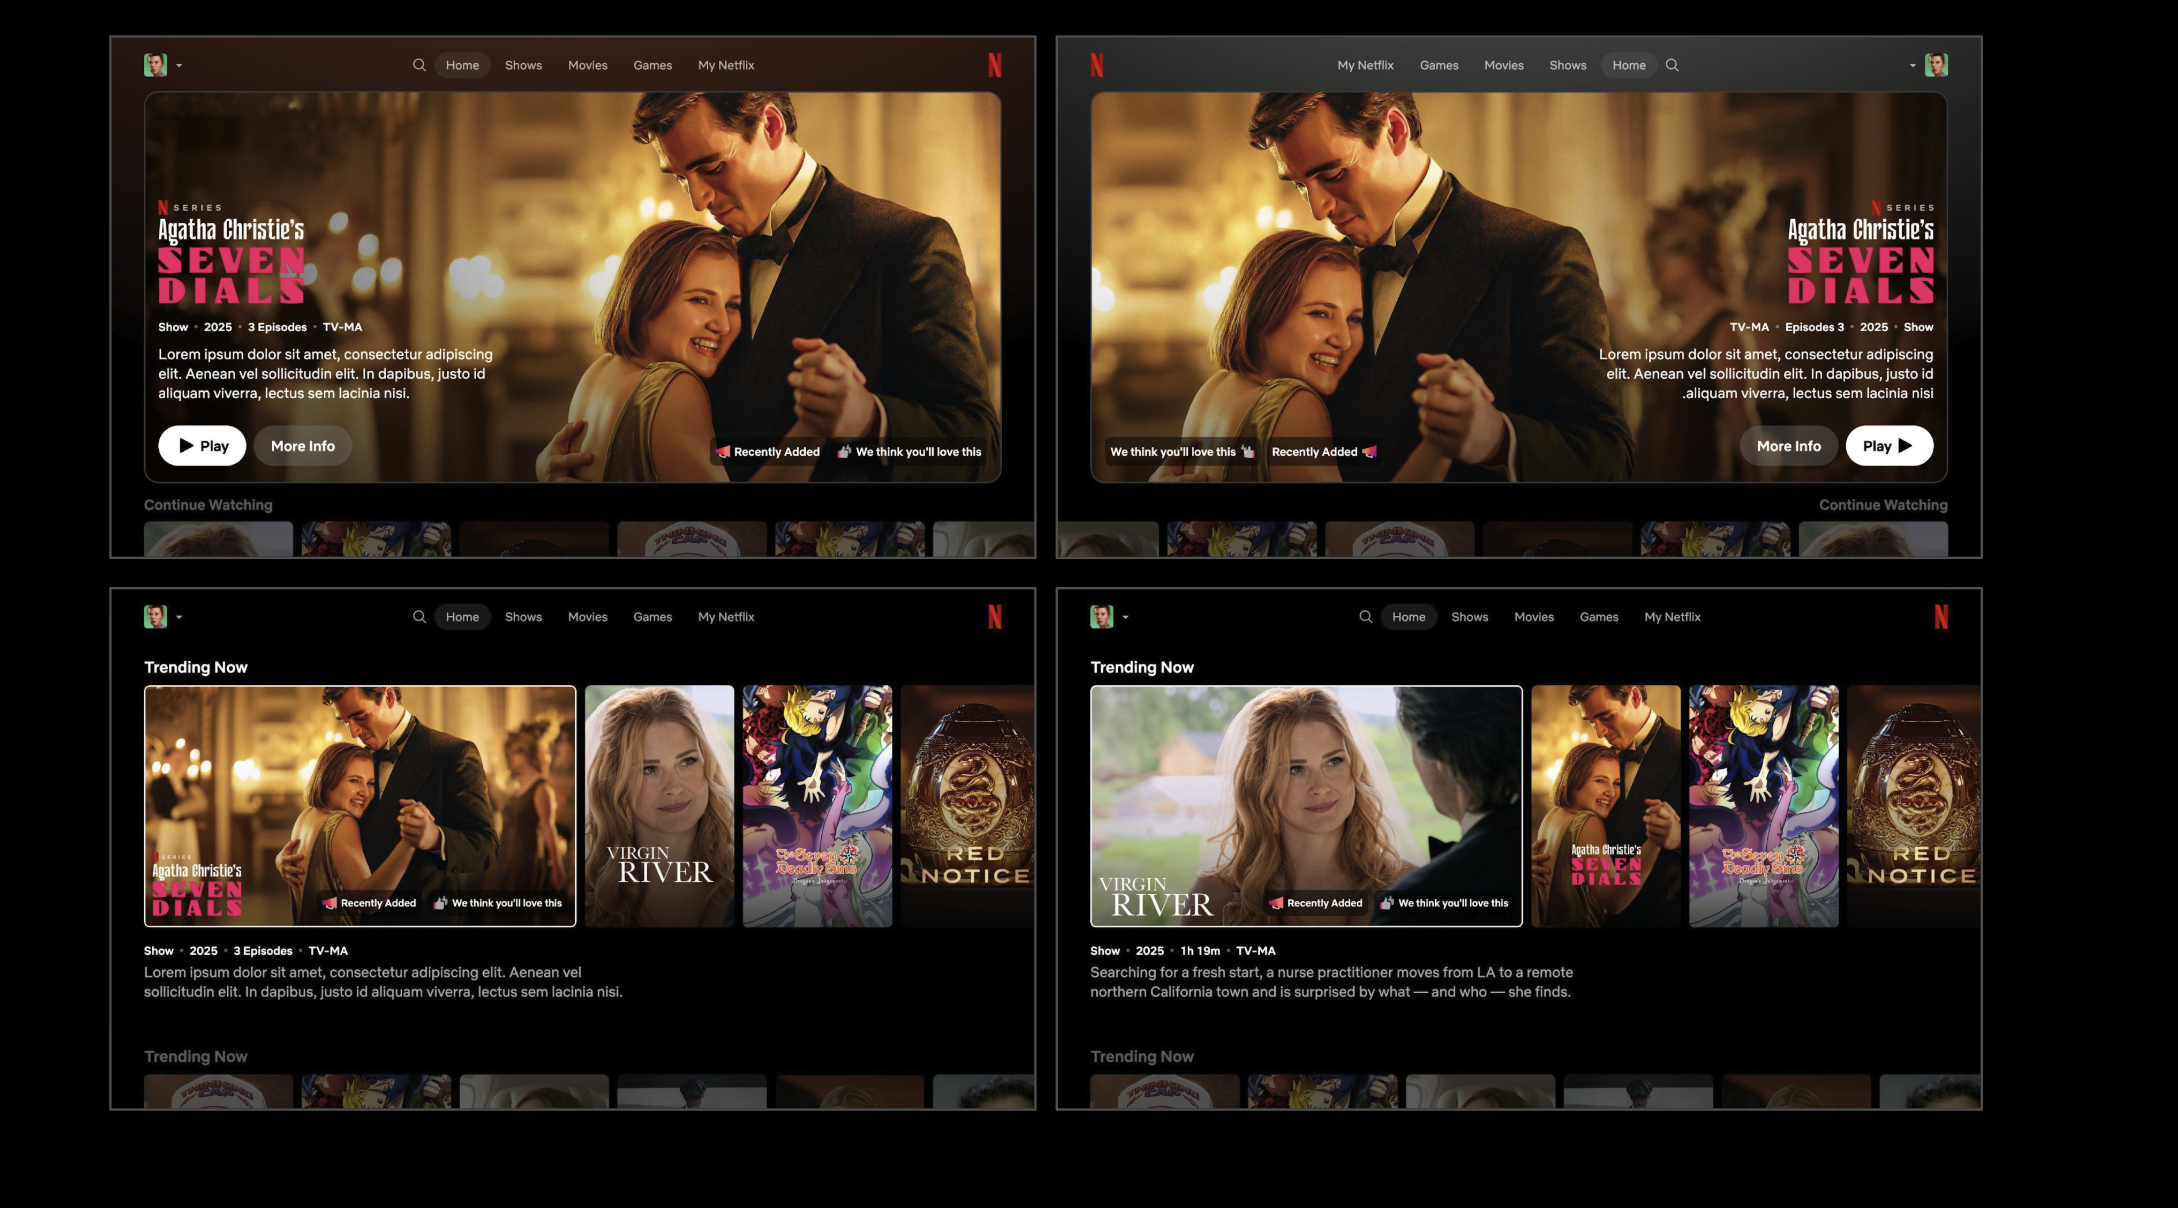2178x1208 pixels.
Task: Expand profile dropdown arrow in top-right mockup
Action: (x=1912, y=66)
